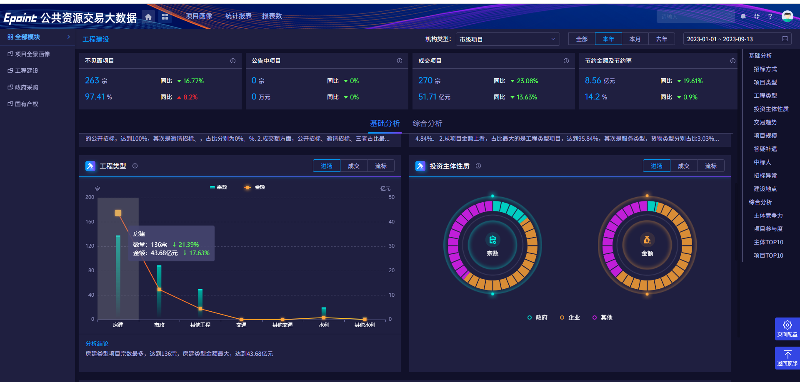Click 项目TOP10 in right anchor list
This screenshot has width=800, height=382.
coord(768,256)
